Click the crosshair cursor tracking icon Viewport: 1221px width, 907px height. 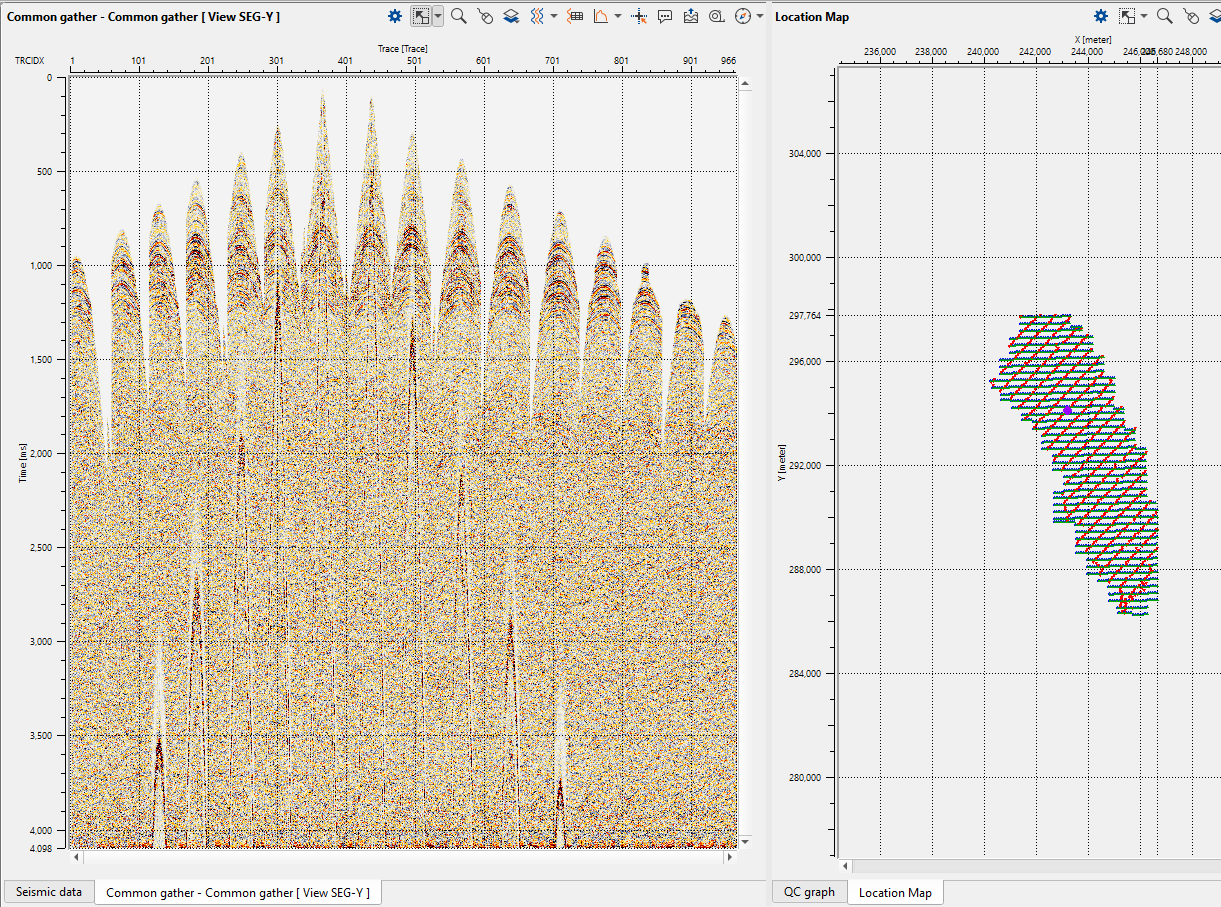click(x=640, y=16)
